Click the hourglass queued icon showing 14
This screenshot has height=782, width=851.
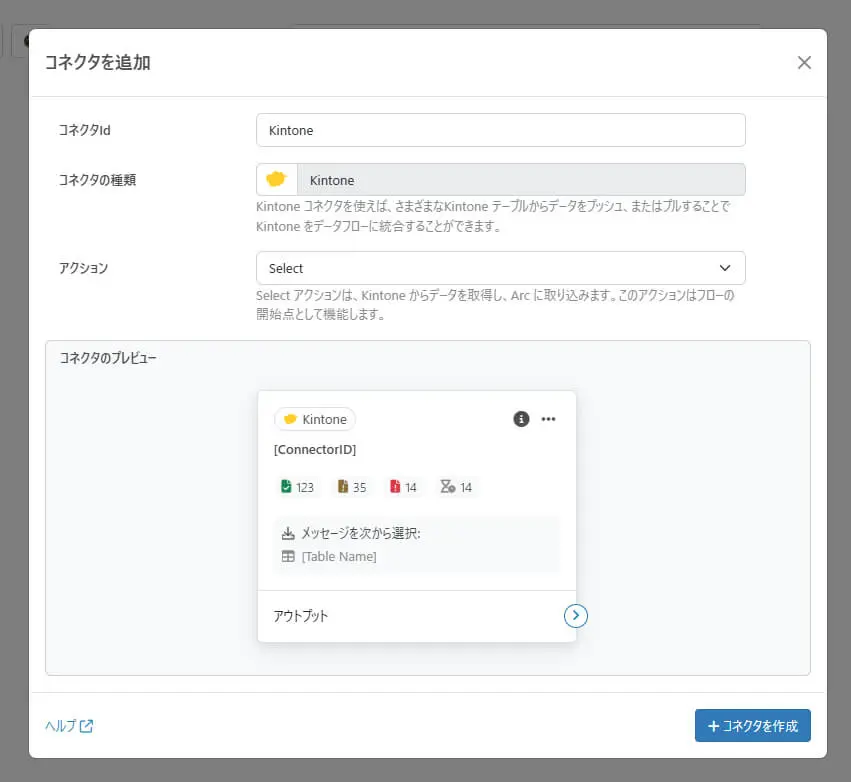click(448, 487)
